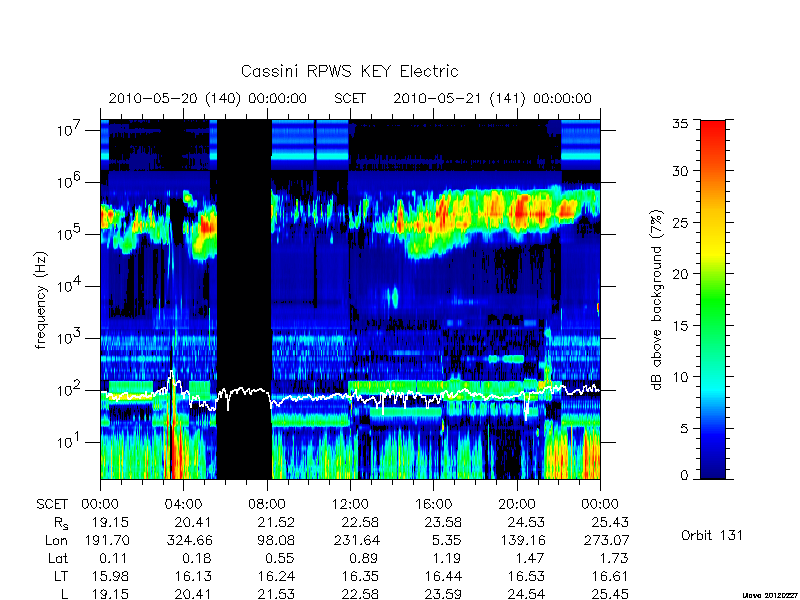
Task: Select the Rs value 21.52
Action: point(276,522)
